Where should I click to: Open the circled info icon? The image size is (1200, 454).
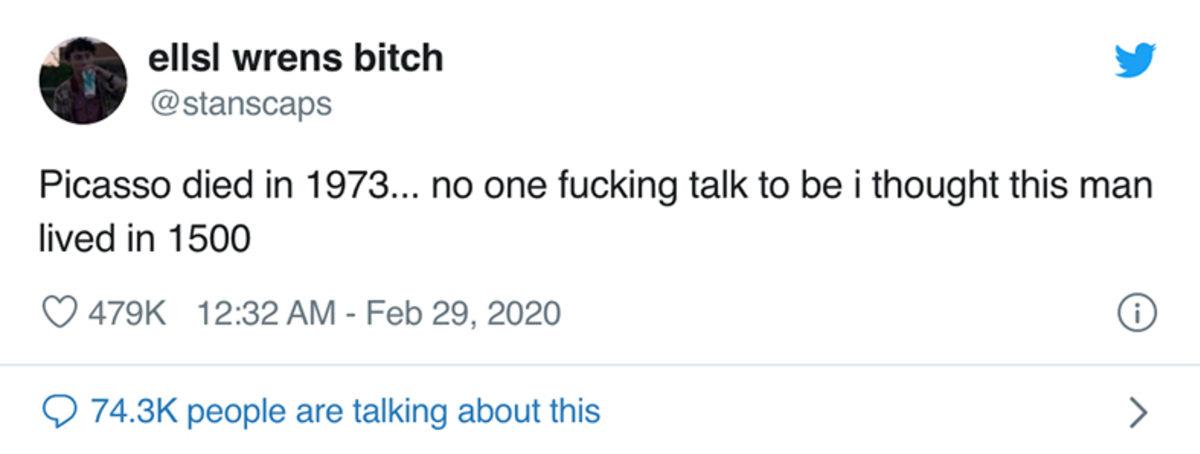click(1137, 314)
